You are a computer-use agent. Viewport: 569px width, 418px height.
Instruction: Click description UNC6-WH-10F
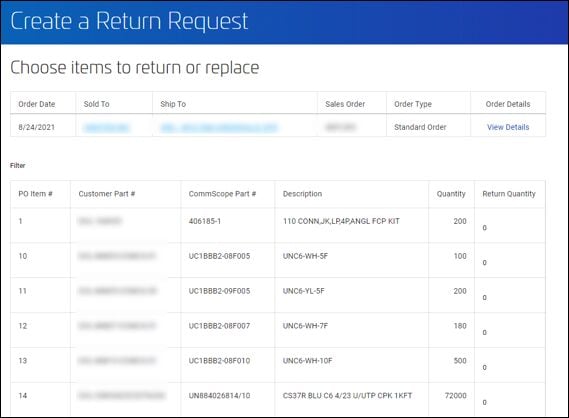(307, 361)
